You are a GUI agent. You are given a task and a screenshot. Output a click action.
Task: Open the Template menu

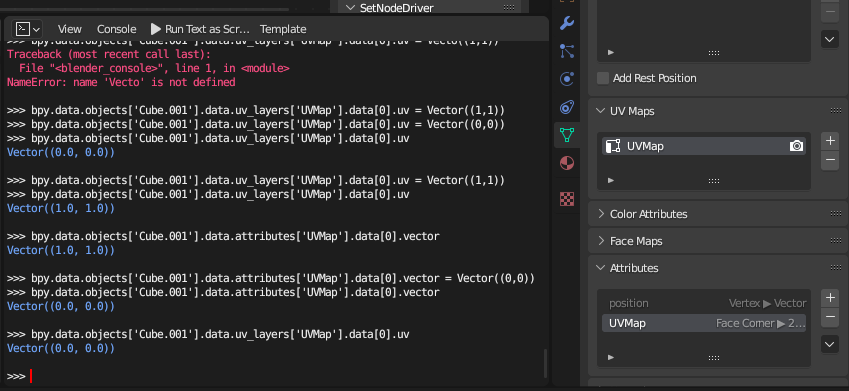pos(283,29)
